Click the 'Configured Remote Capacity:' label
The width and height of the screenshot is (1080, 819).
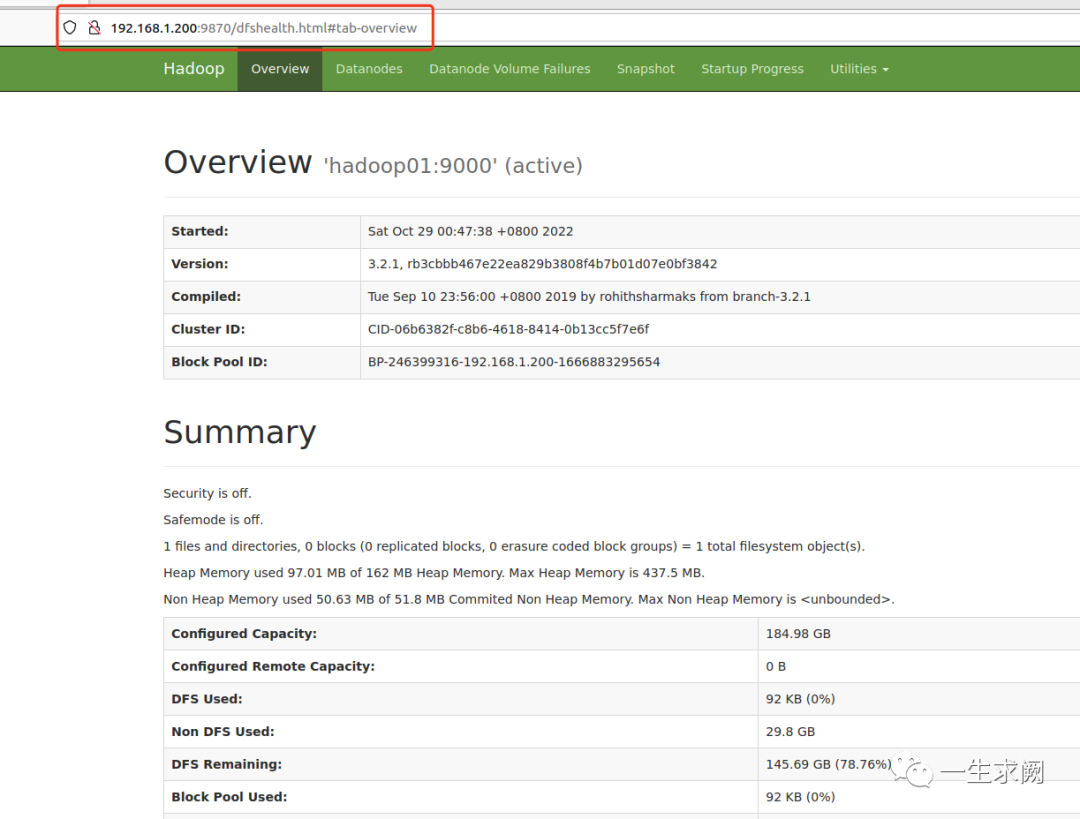[273, 666]
